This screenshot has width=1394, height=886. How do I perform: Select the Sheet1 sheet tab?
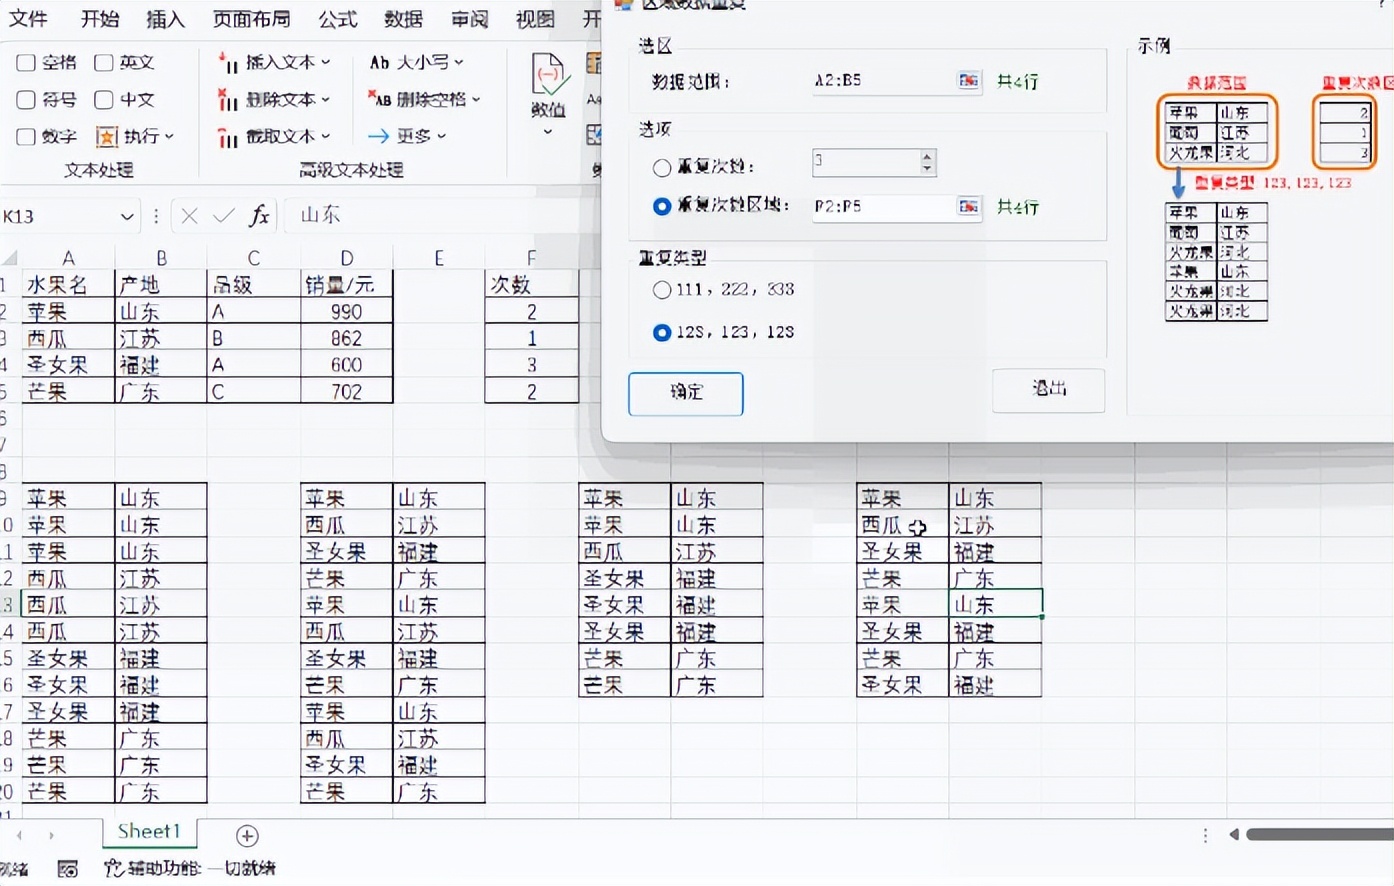(149, 831)
